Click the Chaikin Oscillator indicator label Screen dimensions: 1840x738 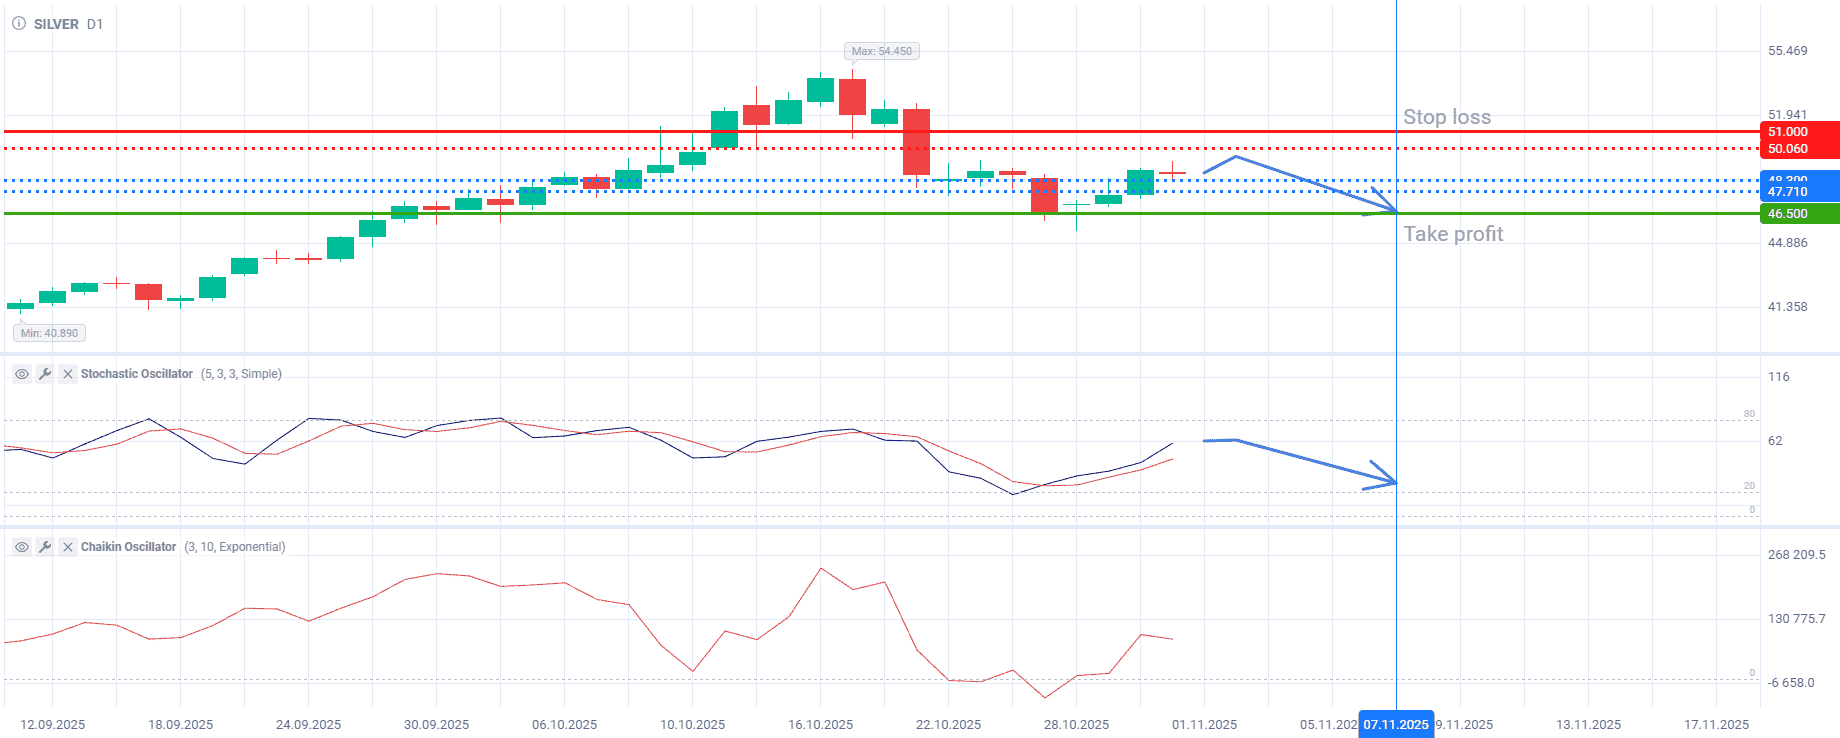(x=128, y=547)
